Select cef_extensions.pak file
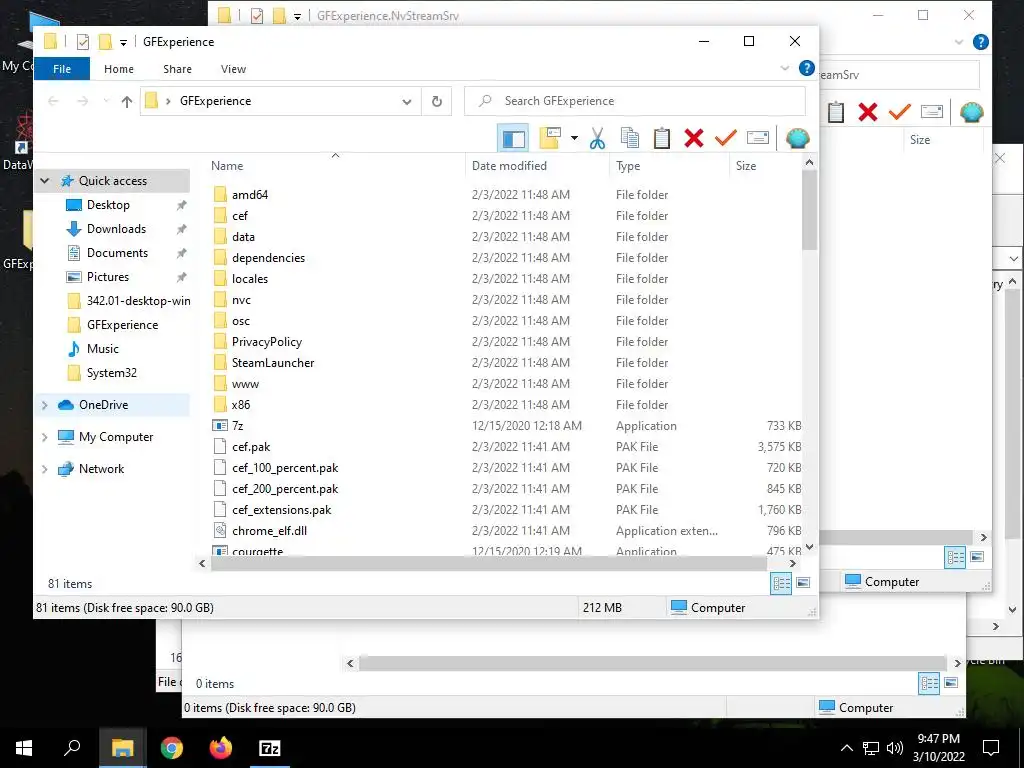This screenshot has width=1024, height=768. [x=281, y=510]
